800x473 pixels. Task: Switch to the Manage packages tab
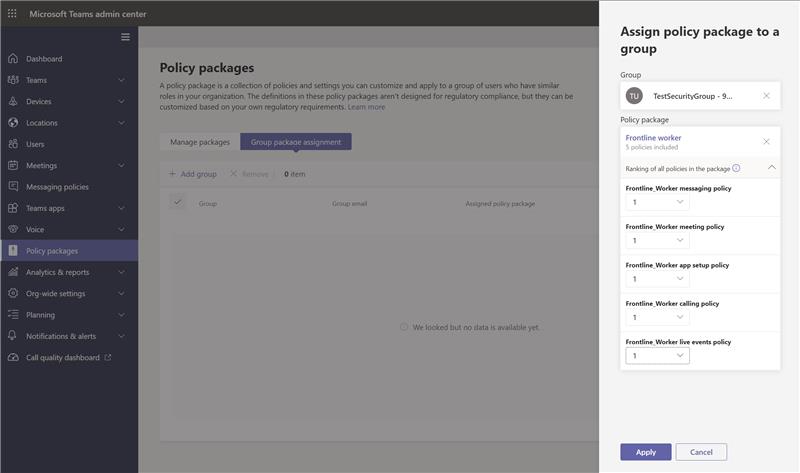pos(200,142)
